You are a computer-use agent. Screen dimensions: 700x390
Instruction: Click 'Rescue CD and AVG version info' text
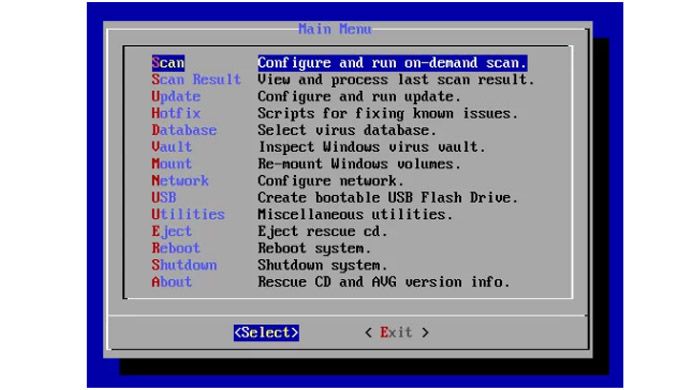[384, 282]
